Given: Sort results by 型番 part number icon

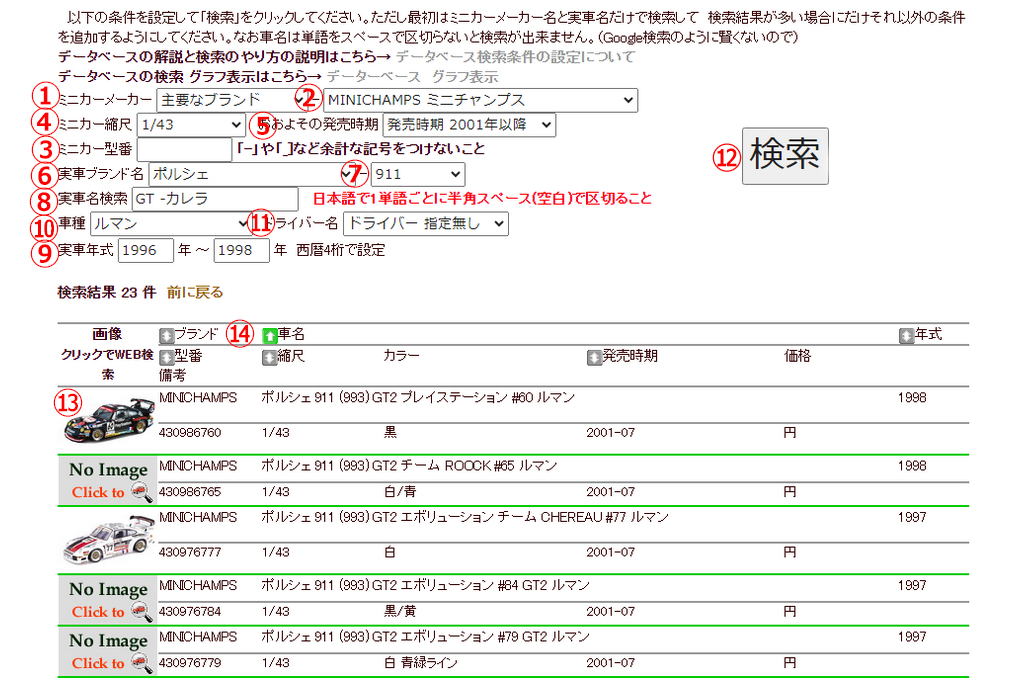Looking at the screenshot, I should click(x=167, y=357).
